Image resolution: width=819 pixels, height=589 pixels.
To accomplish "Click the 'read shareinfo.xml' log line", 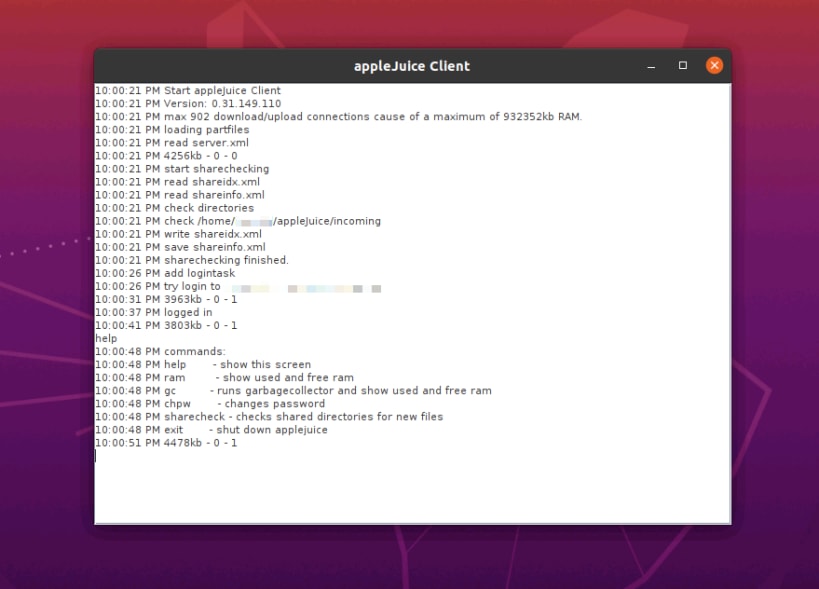I will click(180, 195).
